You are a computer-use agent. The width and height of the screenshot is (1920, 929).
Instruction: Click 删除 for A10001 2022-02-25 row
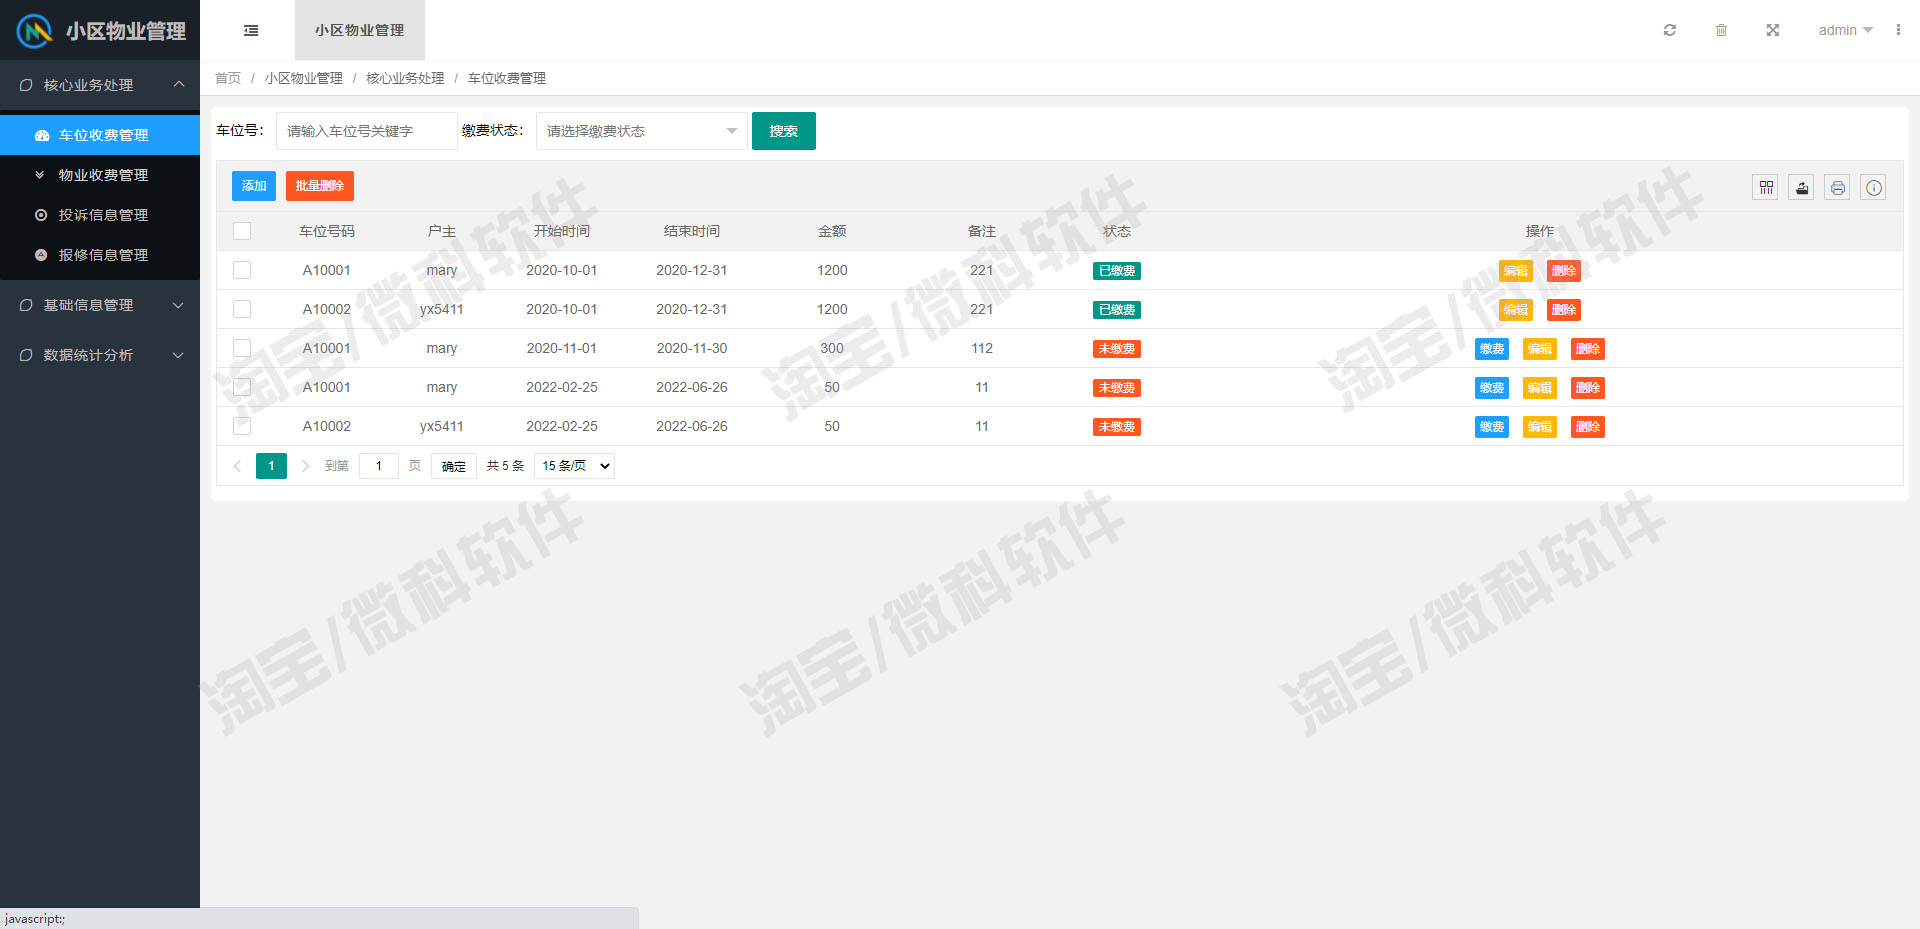tap(1588, 388)
